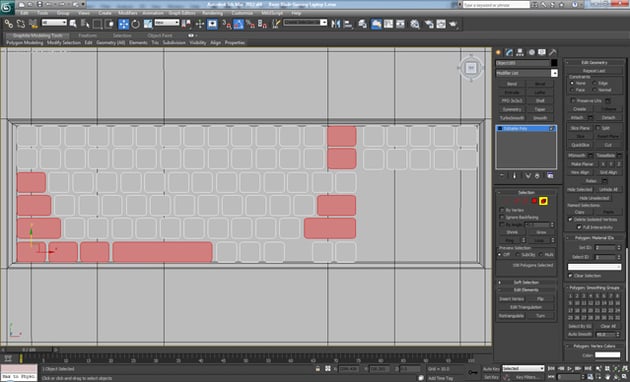Click the Detach button
The width and height of the screenshot is (630, 382).
point(608,118)
